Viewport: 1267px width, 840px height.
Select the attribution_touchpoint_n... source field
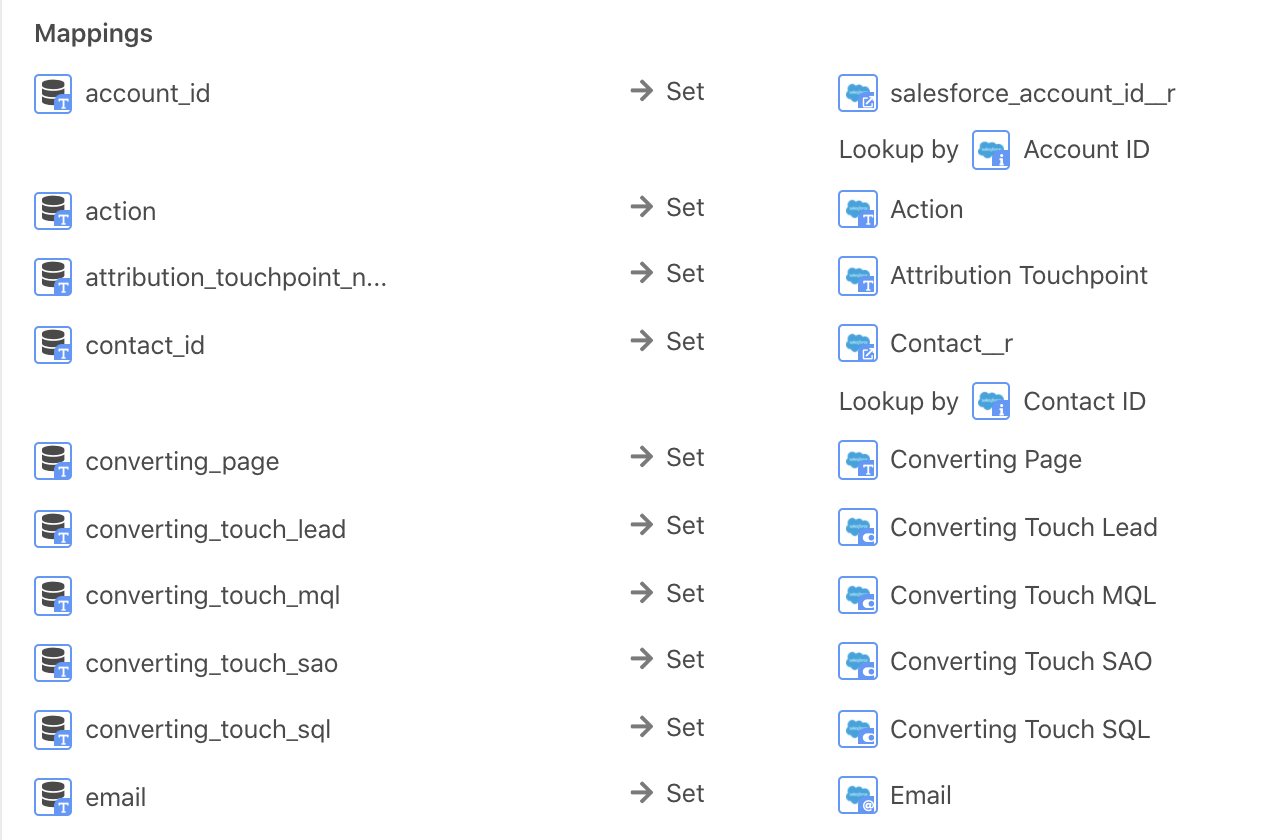pos(236,277)
